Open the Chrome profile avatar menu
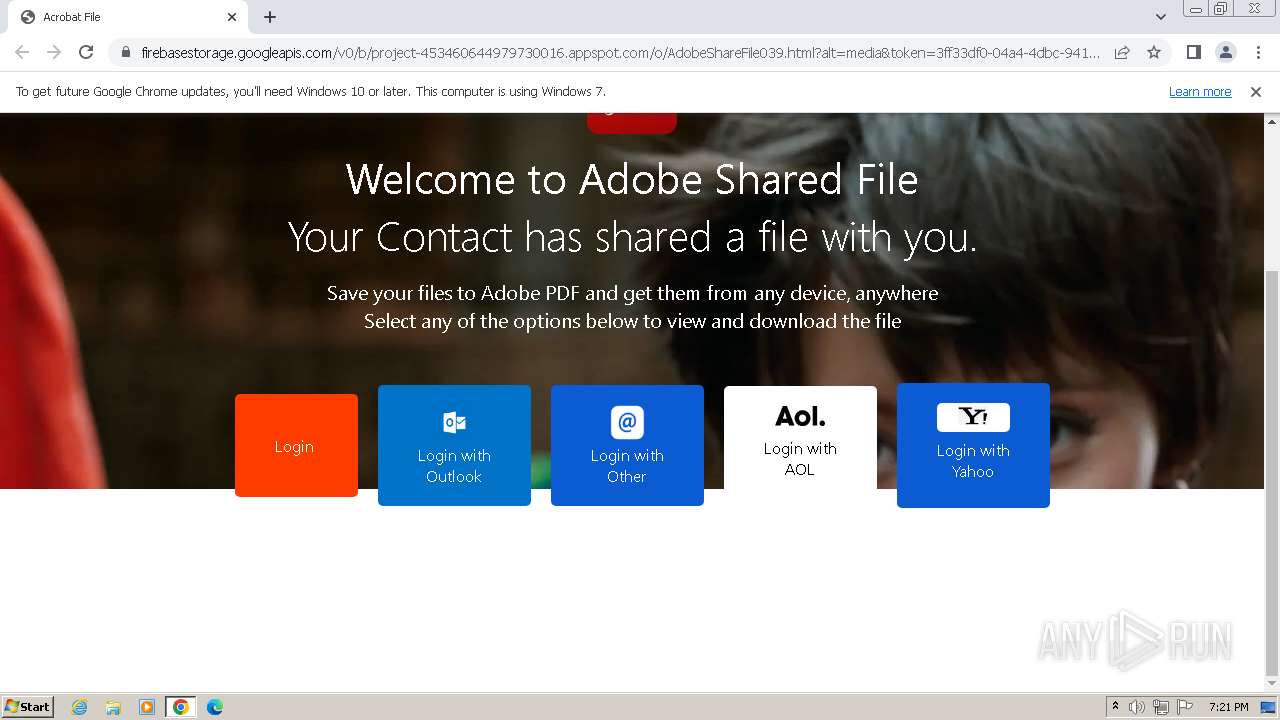Image resolution: width=1280 pixels, height=720 pixels. pyautogui.click(x=1225, y=52)
